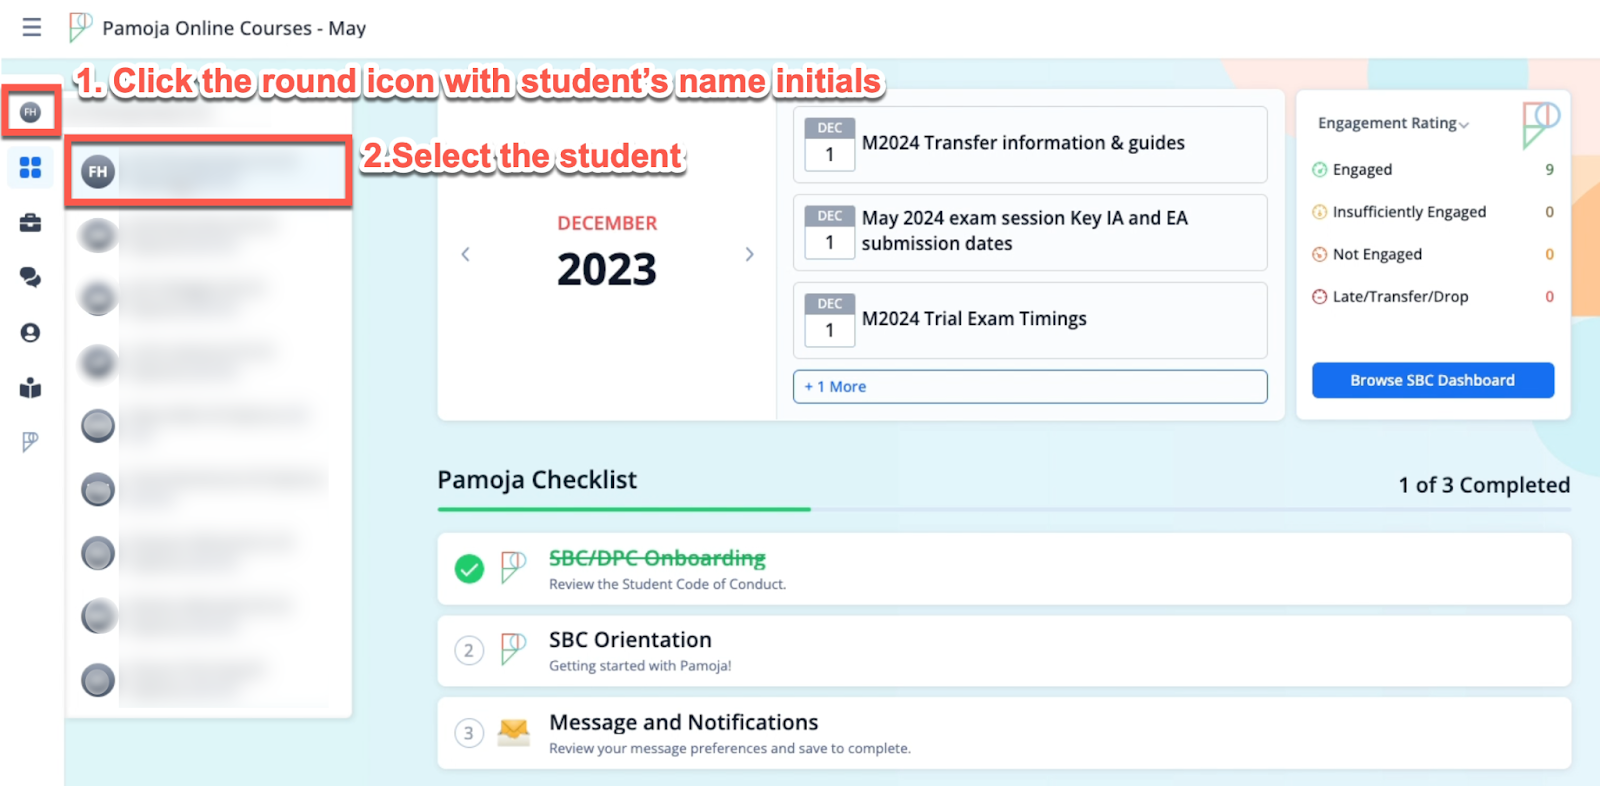Viewport: 1600px width, 786px height.
Task: Open the user profile icon in sidebar
Action: (30, 333)
